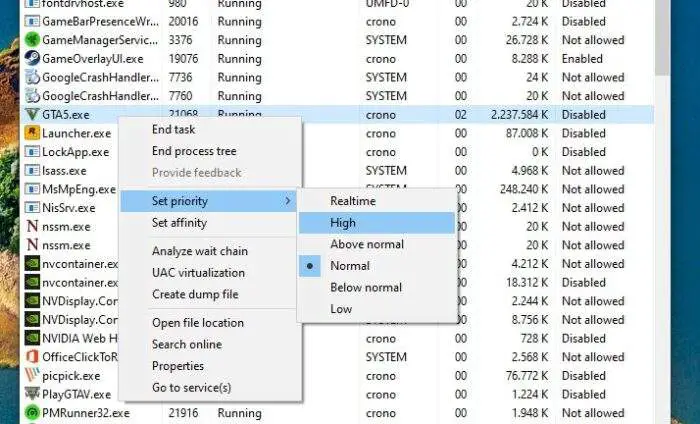Click the LockApp.exe icon
Screen dimensions: 700x424
point(32,152)
